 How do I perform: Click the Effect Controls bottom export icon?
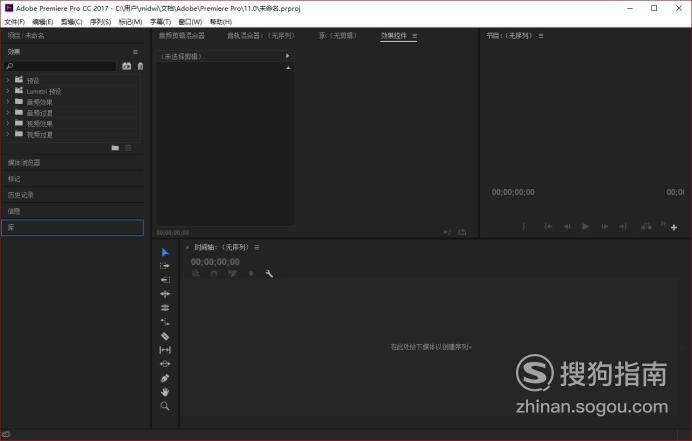coord(462,232)
